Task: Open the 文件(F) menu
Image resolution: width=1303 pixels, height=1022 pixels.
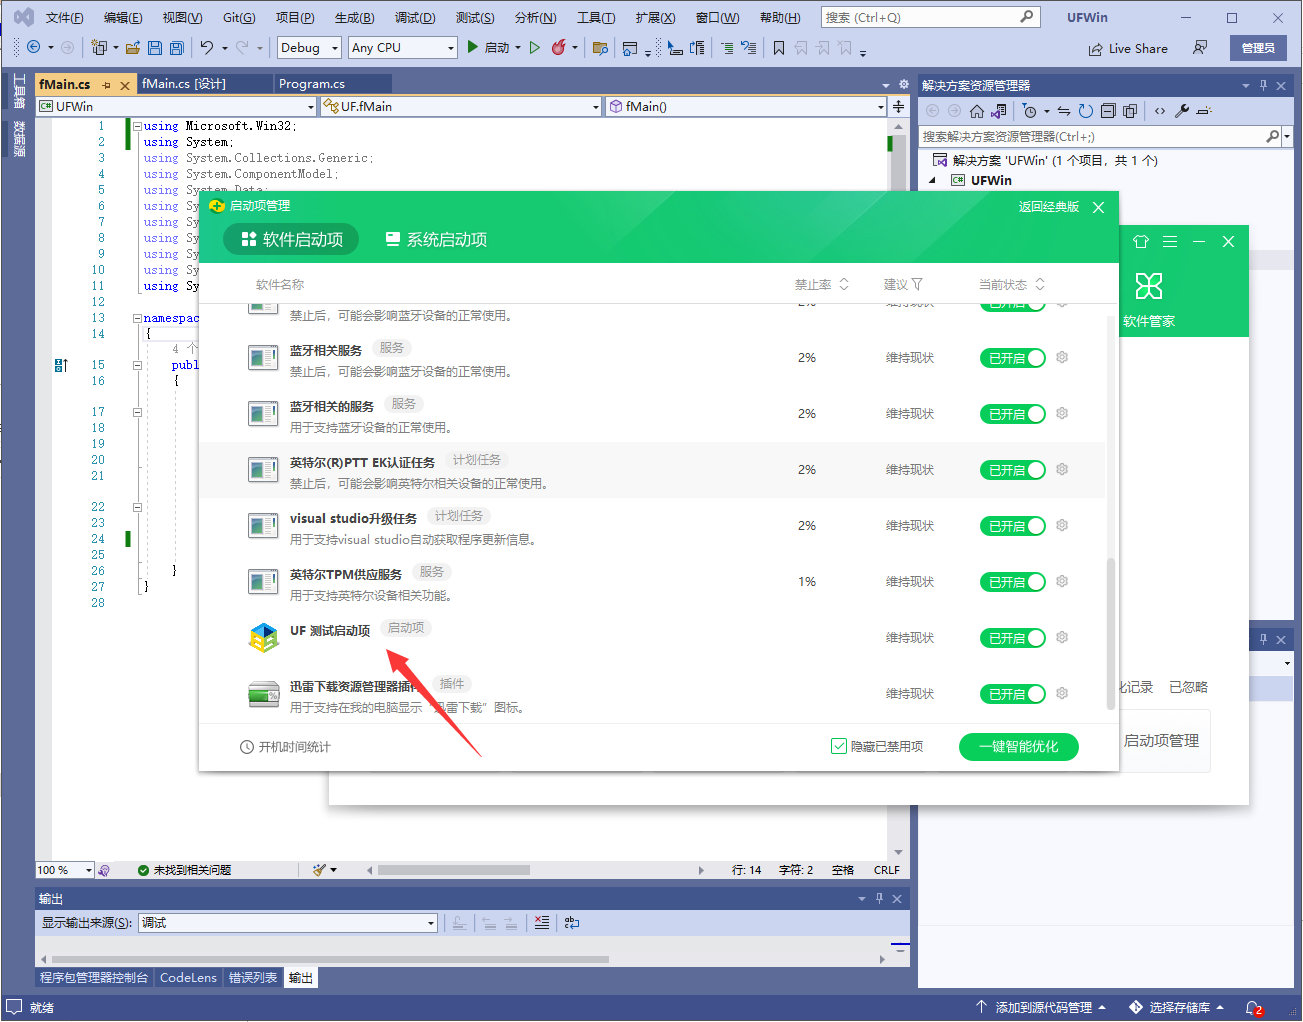Action: tap(64, 18)
